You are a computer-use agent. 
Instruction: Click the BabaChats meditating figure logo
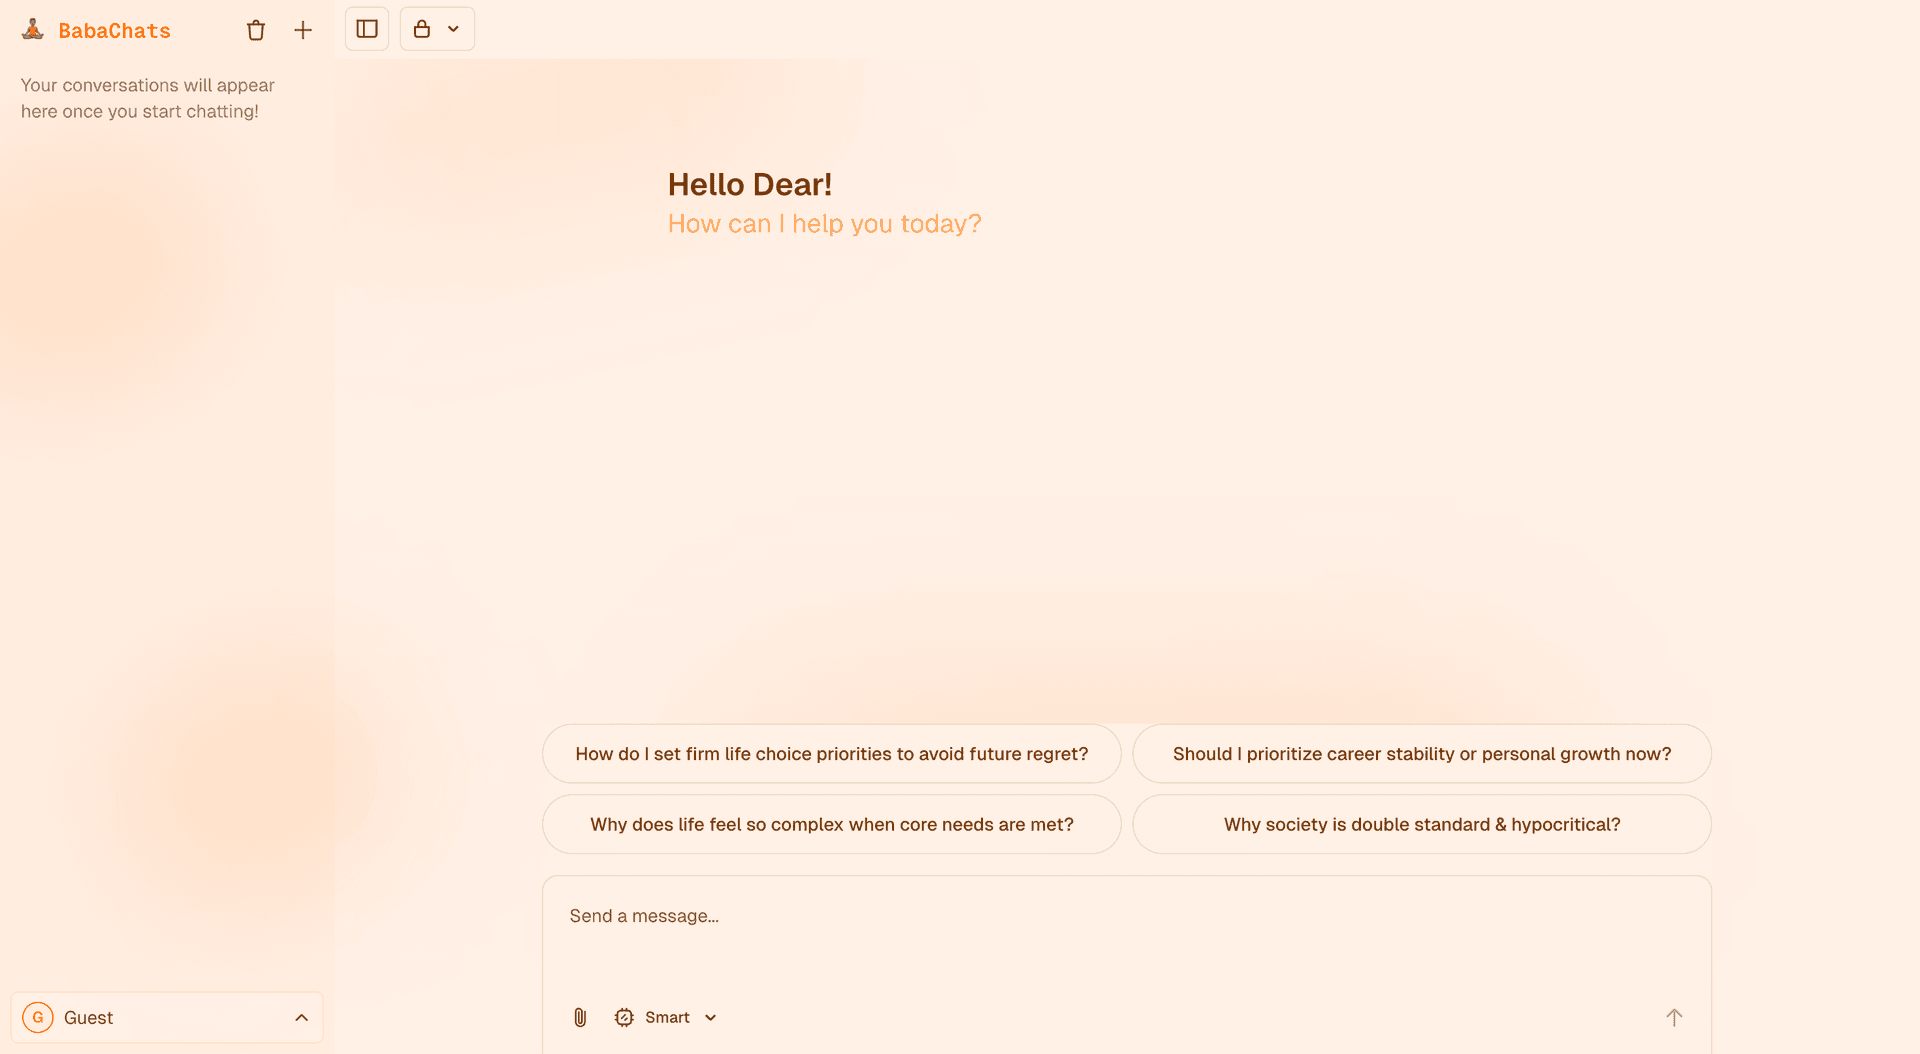tap(33, 30)
